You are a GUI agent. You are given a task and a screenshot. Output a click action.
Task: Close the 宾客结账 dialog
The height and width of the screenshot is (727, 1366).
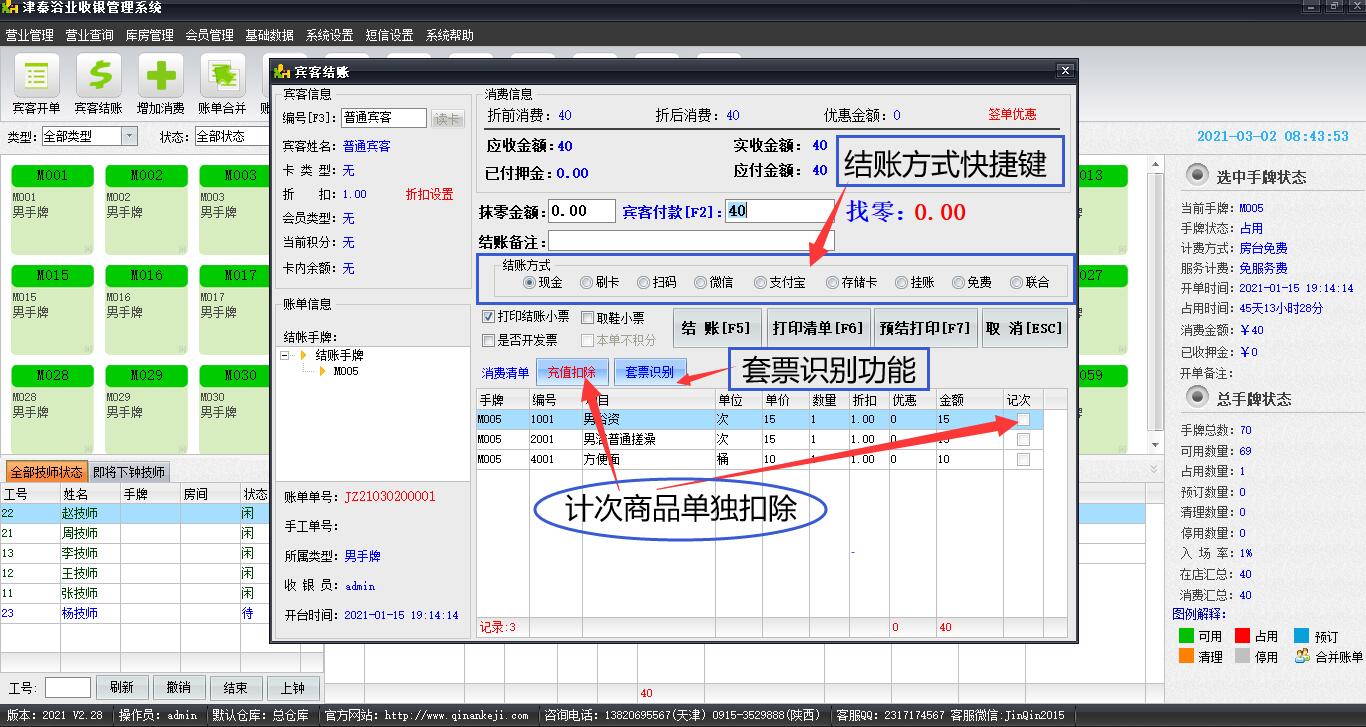click(1065, 71)
